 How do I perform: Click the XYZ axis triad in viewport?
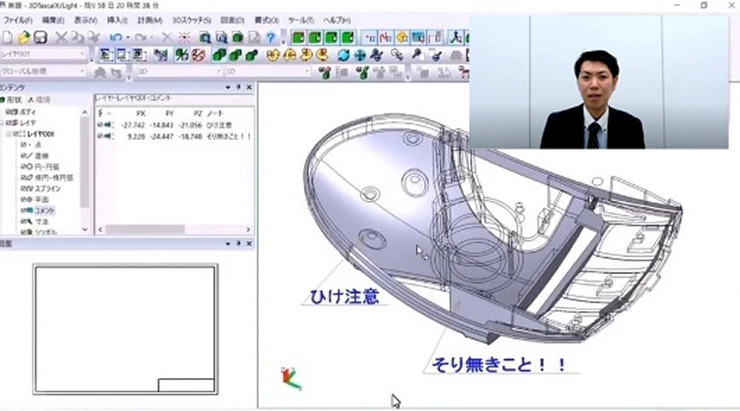289,378
